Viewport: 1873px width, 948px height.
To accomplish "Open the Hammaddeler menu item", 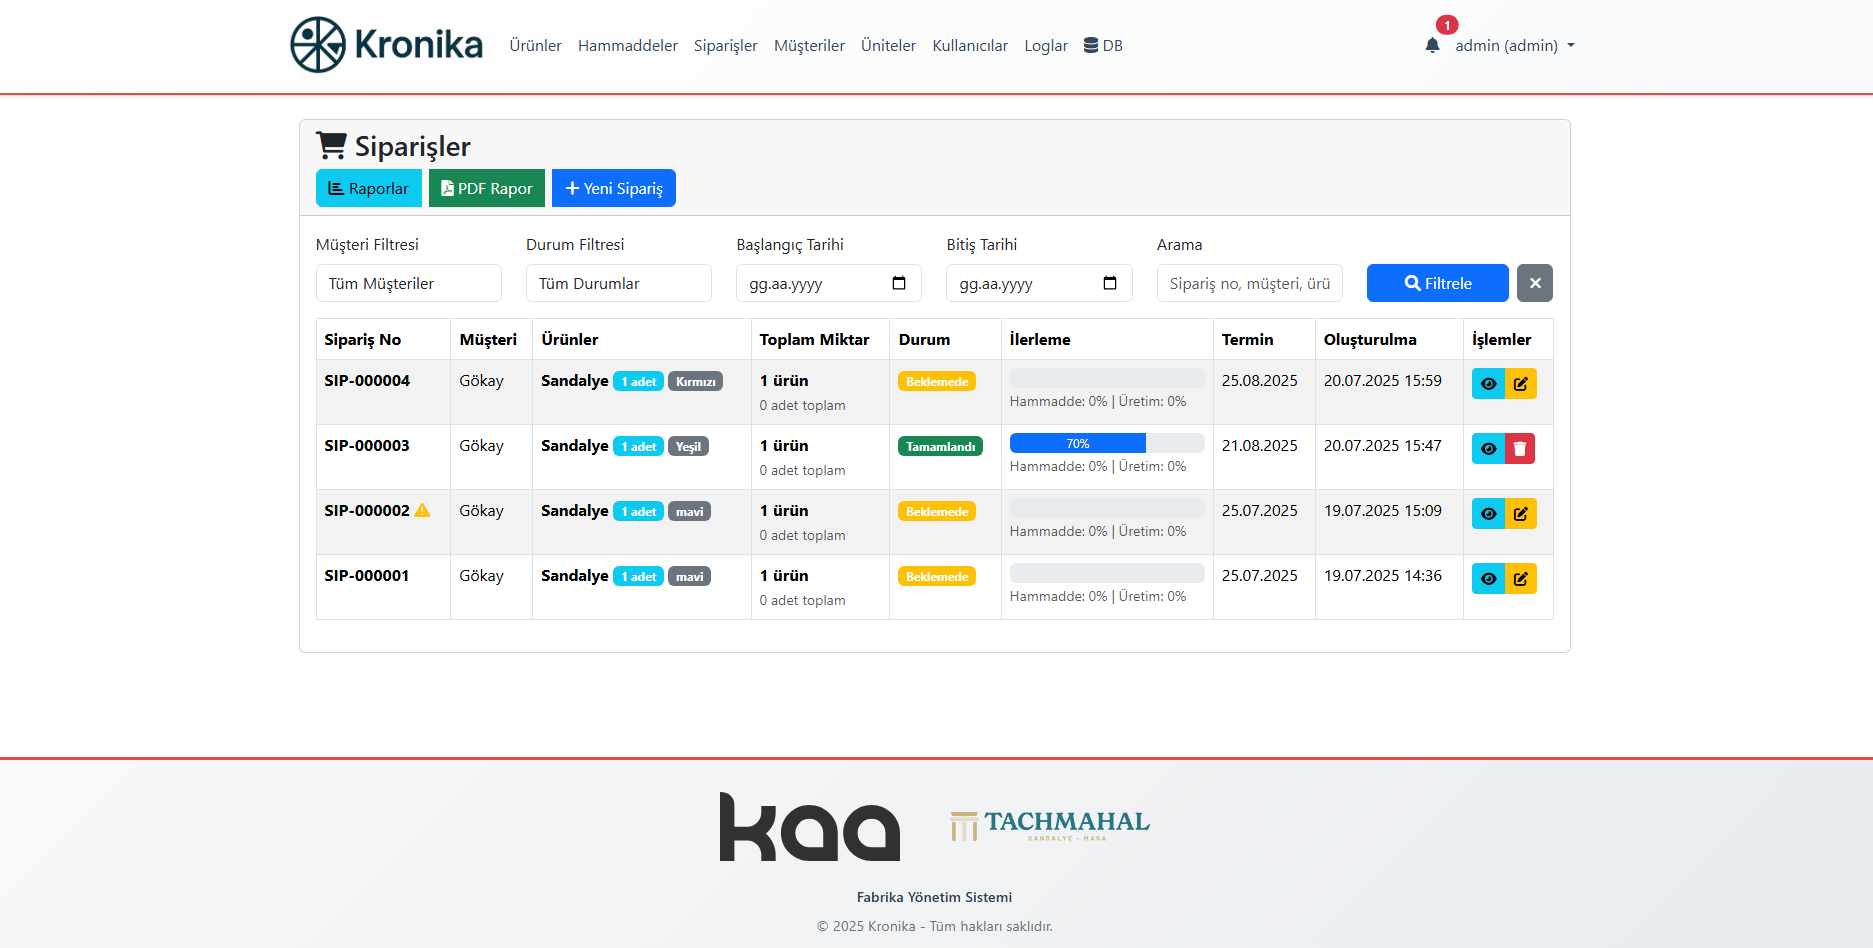I will 627,46.
